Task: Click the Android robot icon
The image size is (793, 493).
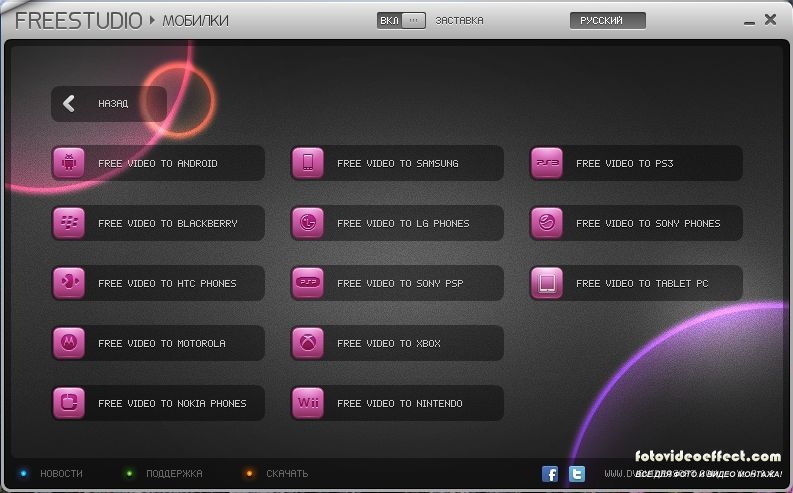Action: (69, 163)
